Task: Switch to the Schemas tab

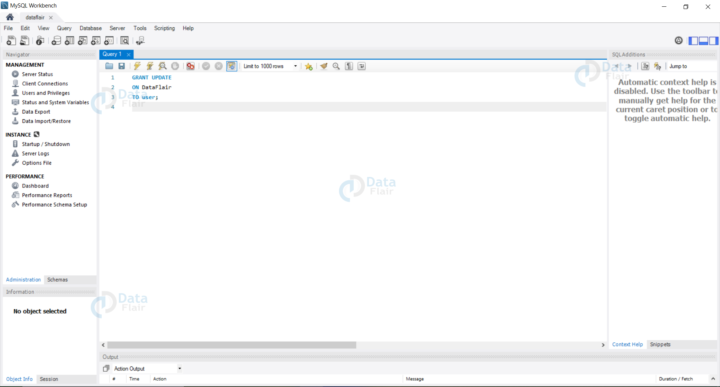Action: pos(57,280)
